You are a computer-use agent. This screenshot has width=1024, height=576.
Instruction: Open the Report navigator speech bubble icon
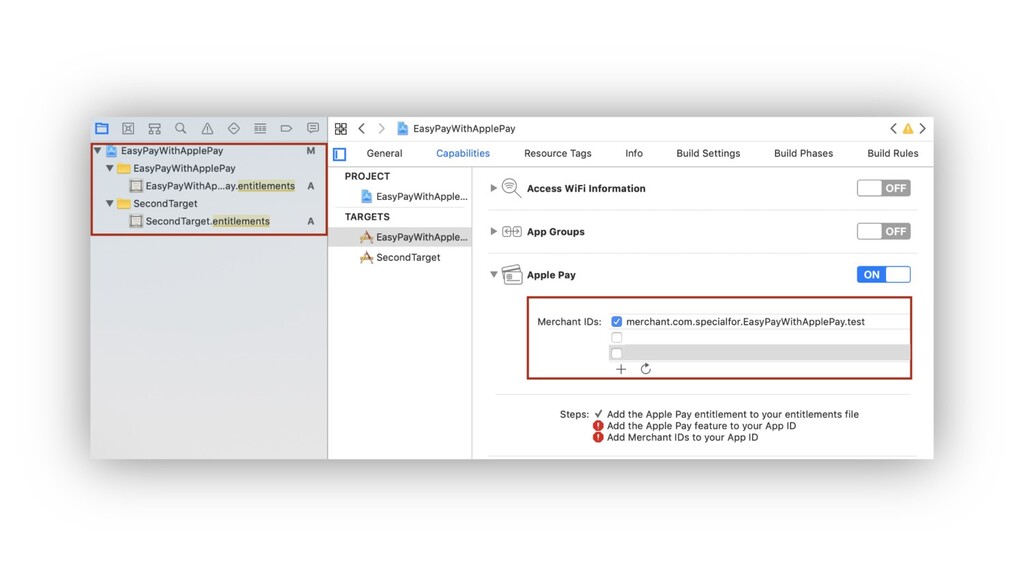click(x=313, y=129)
